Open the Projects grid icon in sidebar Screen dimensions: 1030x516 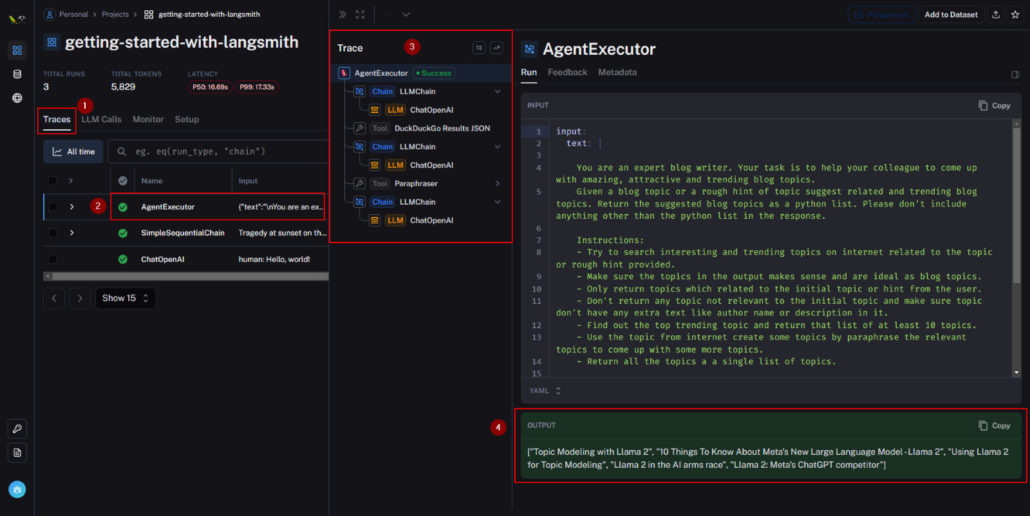pyautogui.click(x=17, y=50)
